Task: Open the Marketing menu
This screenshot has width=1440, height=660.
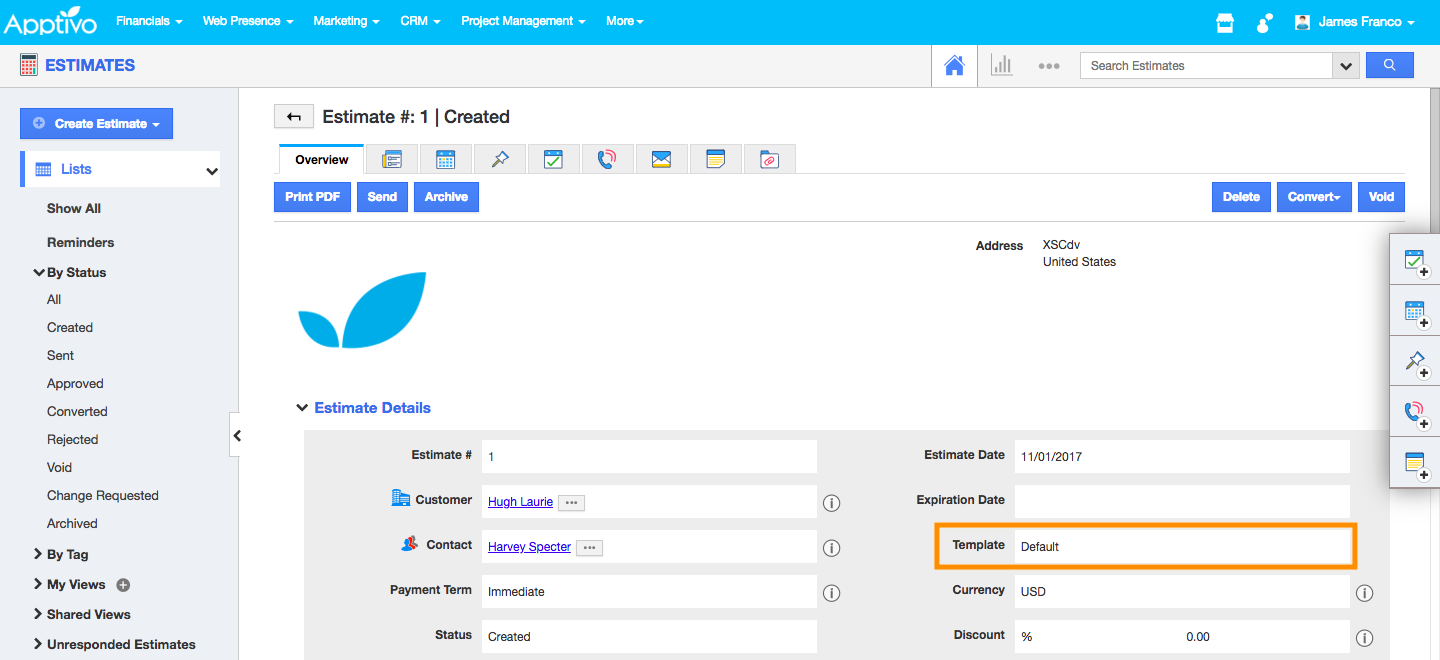Action: [346, 21]
